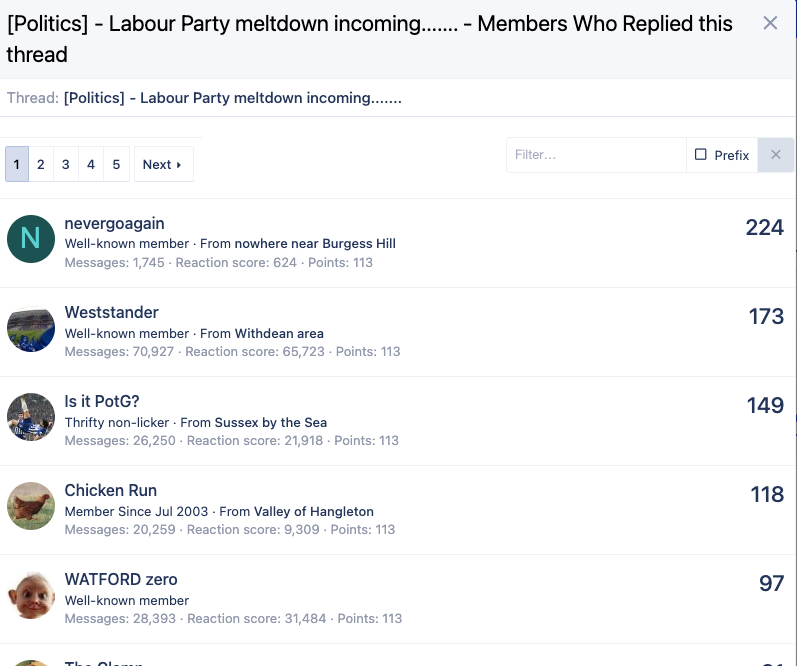Click the Valley of Hangleton location link
This screenshot has height=666, width=797.
(x=314, y=511)
